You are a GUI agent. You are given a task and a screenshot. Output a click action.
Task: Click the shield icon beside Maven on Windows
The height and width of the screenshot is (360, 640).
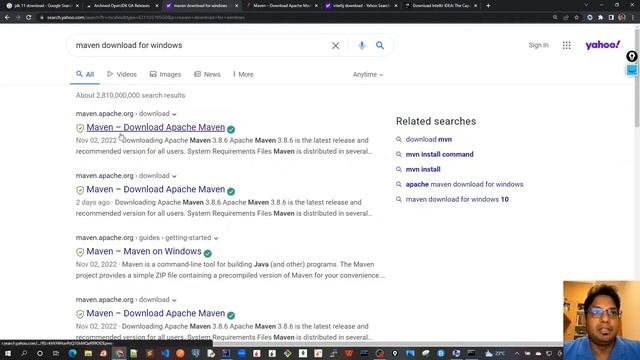[80, 252]
